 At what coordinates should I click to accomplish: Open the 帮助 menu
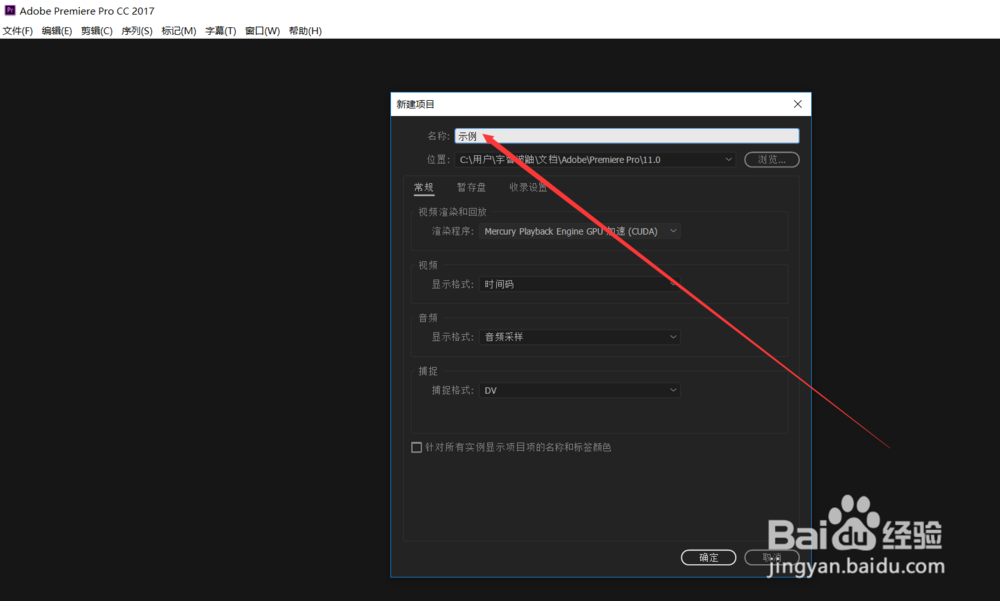pyautogui.click(x=304, y=30)
